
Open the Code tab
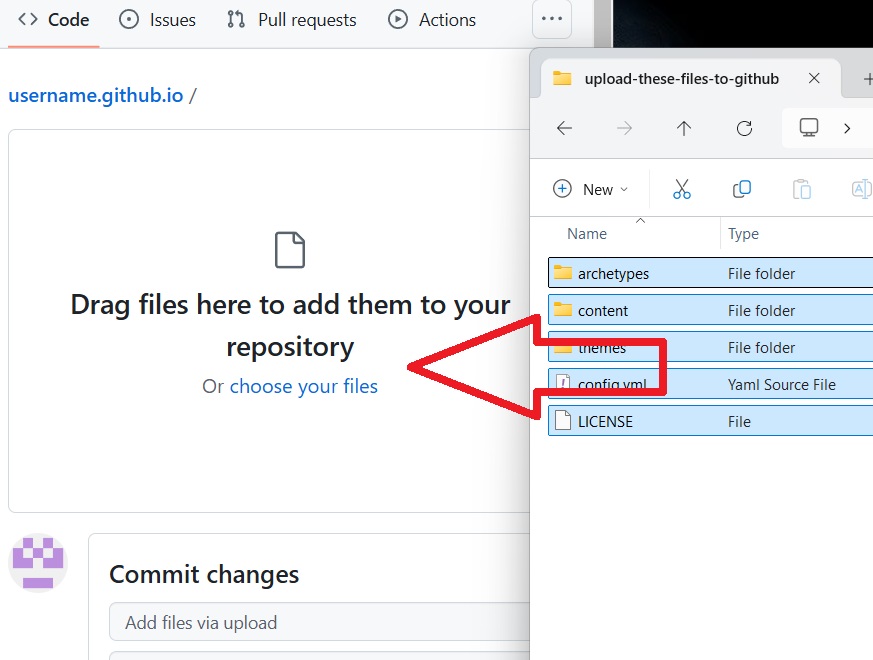53,19
